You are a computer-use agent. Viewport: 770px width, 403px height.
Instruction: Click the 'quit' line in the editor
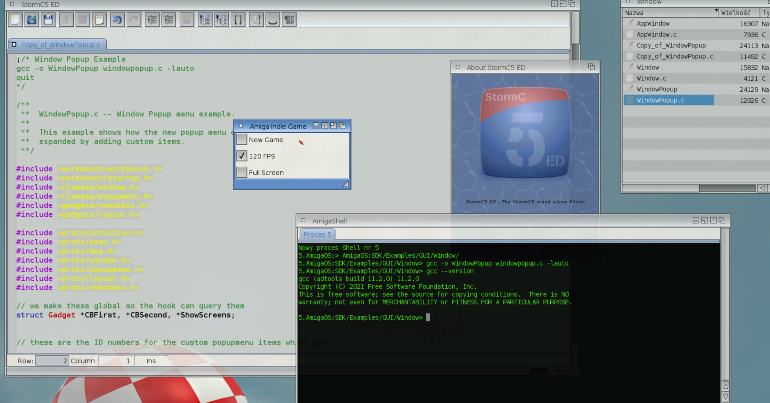(25, 78)
